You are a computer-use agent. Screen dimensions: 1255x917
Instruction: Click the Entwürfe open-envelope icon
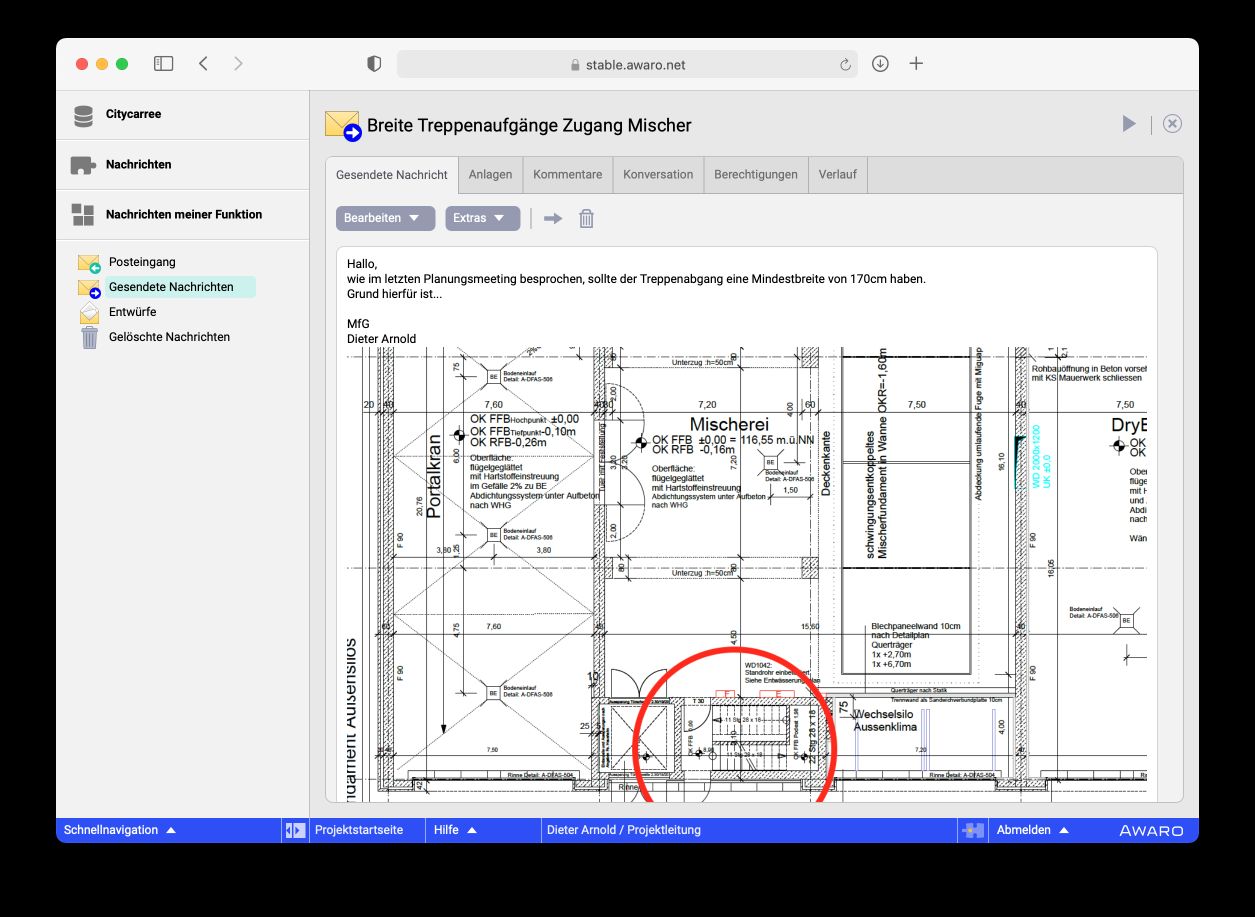tap(90, 313)
